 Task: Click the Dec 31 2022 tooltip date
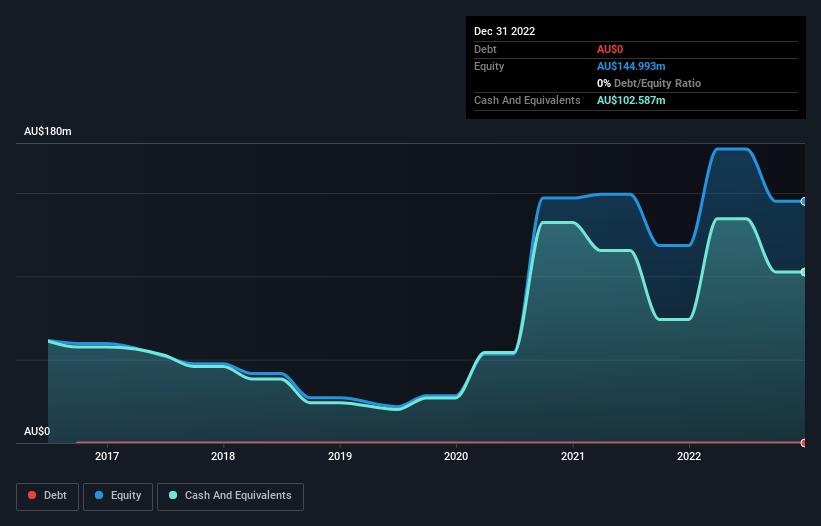(x=504, y=31)
